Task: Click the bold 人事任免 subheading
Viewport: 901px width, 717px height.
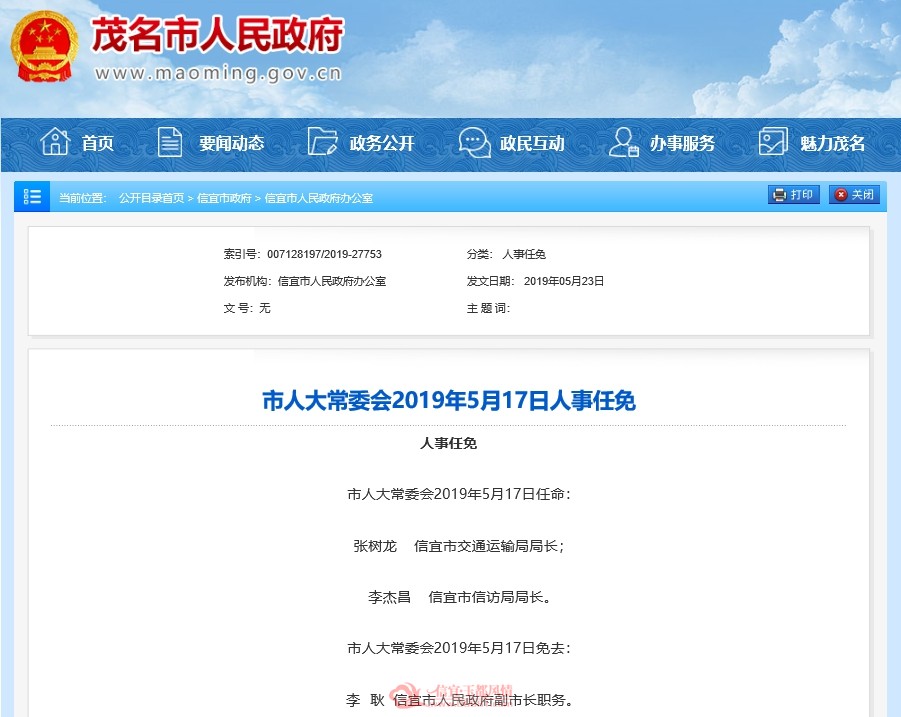Action: (x=449, y=443)
